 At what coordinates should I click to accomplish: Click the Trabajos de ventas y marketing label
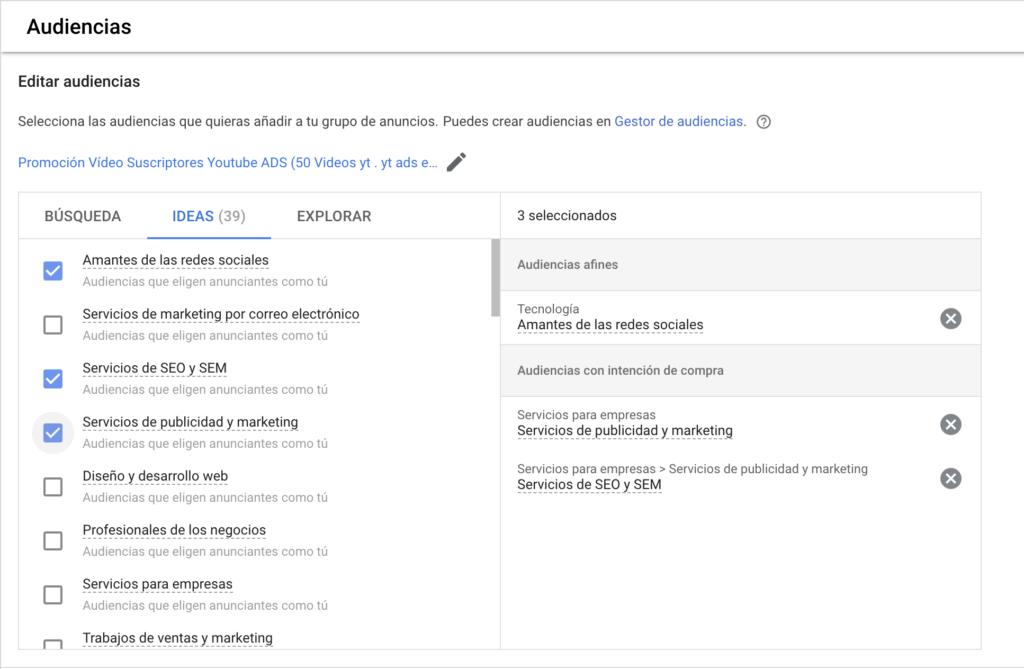pyautogui.click(x=178, y=638)
